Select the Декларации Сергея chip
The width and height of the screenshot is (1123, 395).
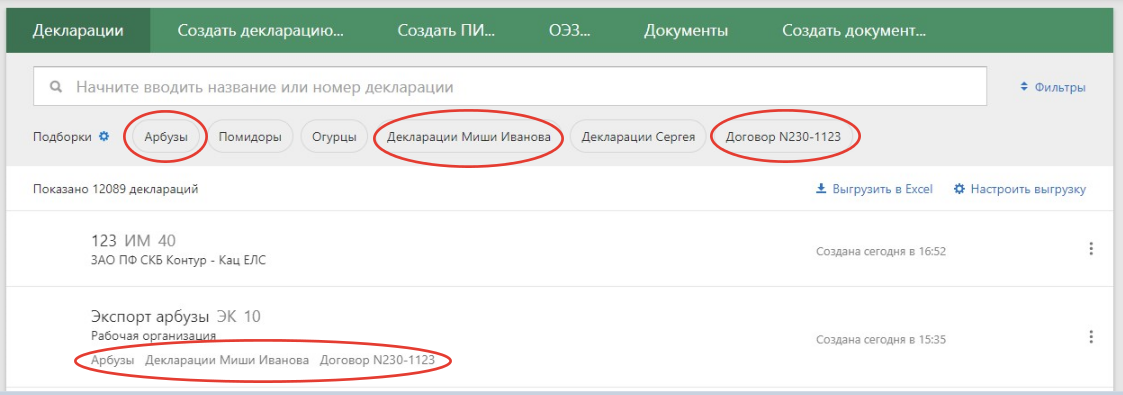pos(638,137)
